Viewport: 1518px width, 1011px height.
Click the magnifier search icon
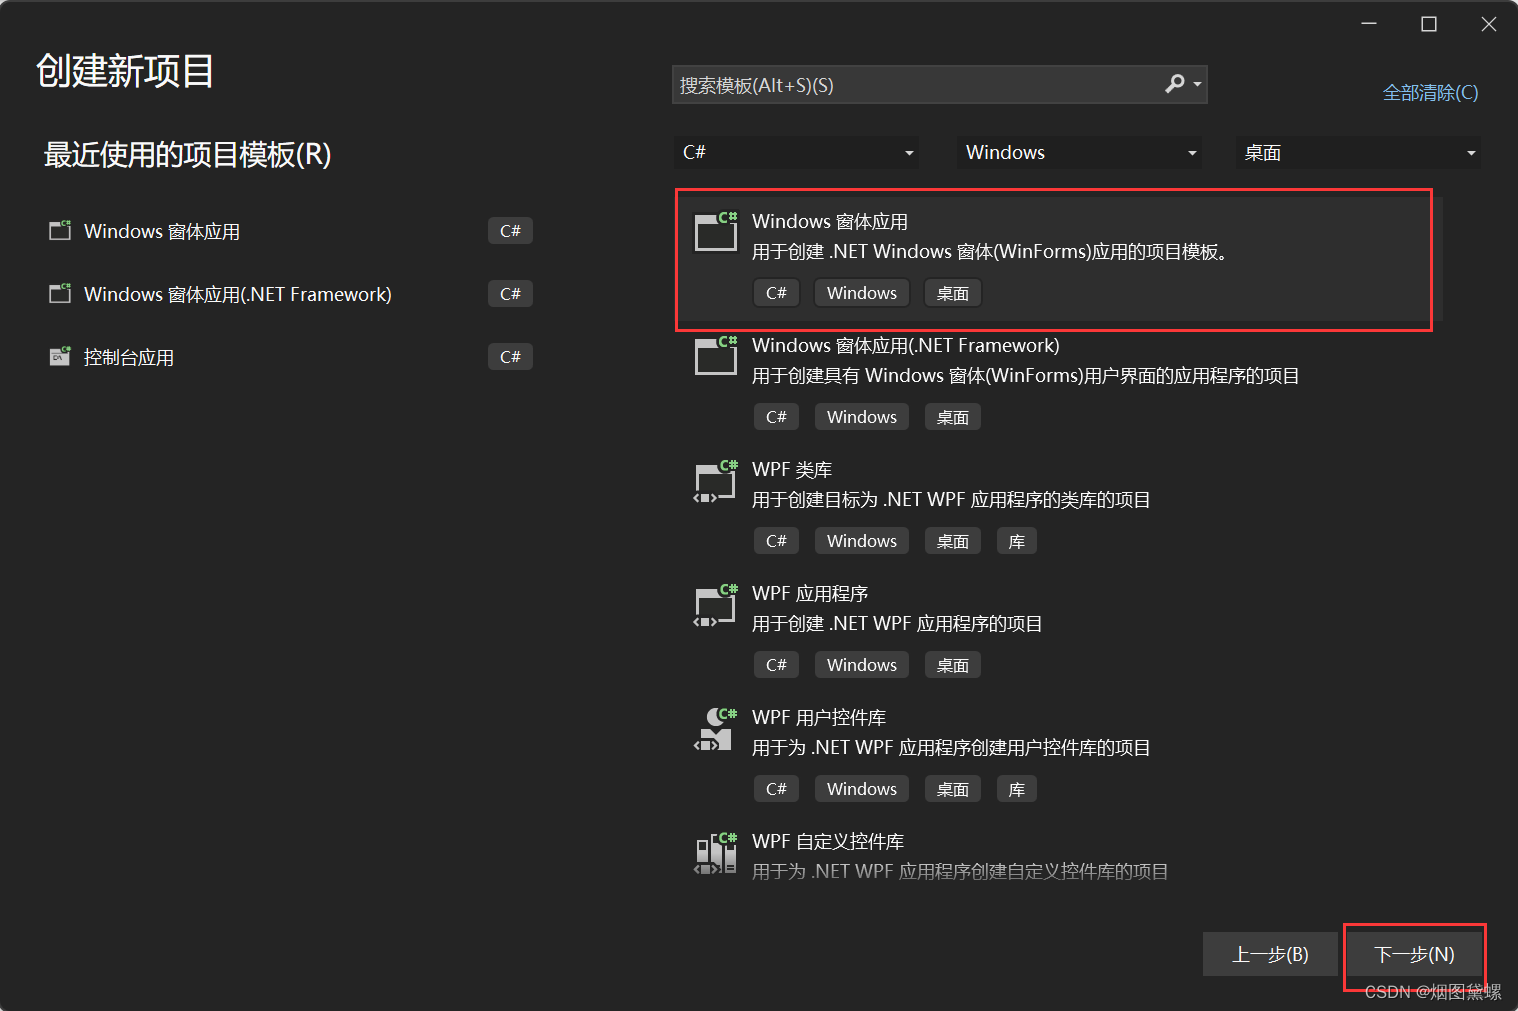[1175, 84]
